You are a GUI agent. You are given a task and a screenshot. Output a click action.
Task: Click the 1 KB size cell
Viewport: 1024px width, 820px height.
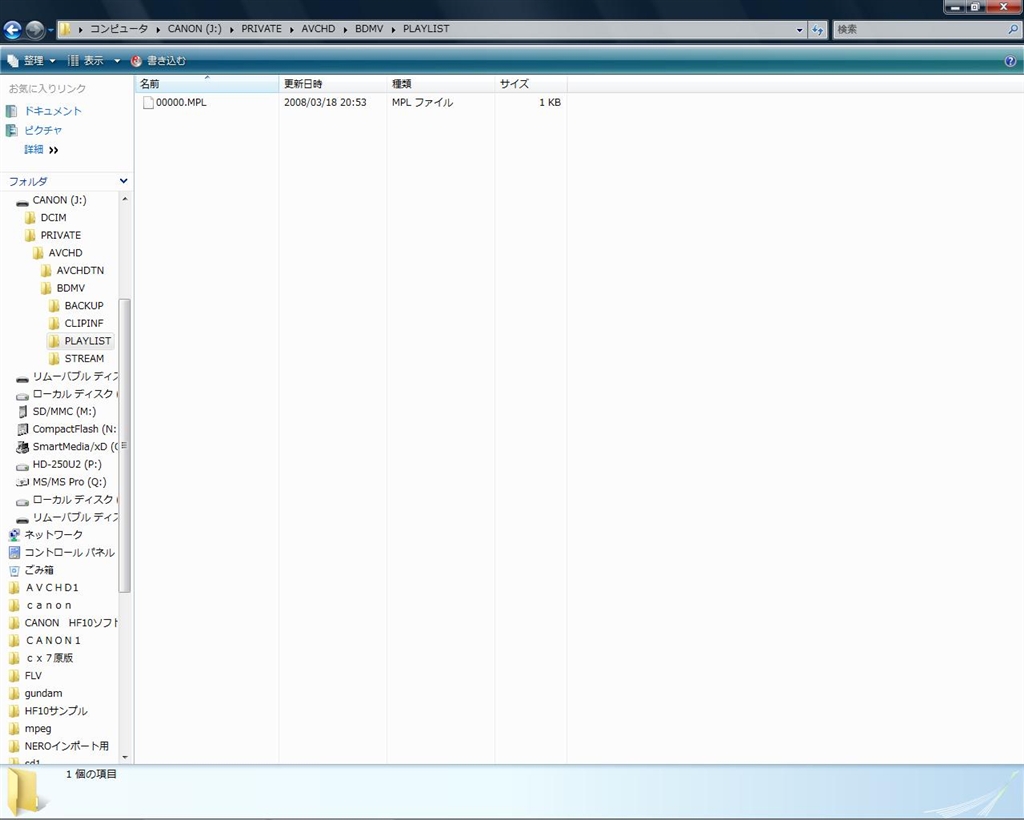coord(550,102)
